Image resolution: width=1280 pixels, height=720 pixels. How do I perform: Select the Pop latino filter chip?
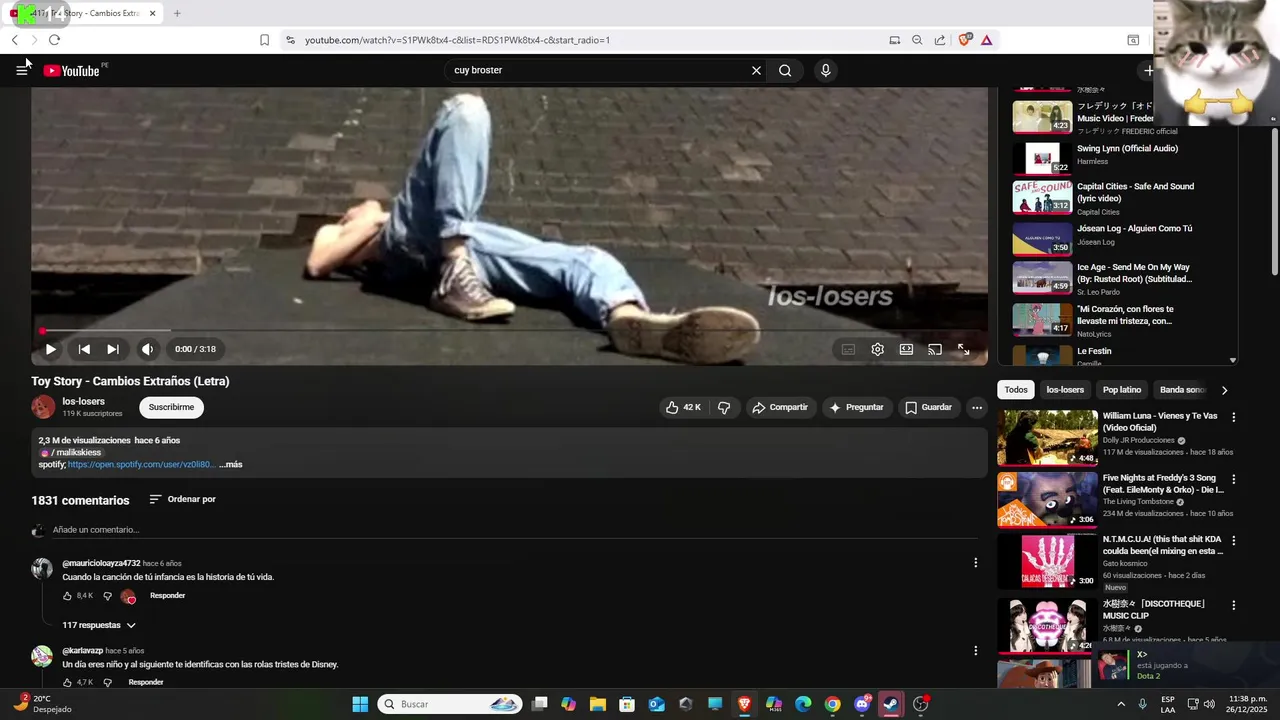(1122, 390)
